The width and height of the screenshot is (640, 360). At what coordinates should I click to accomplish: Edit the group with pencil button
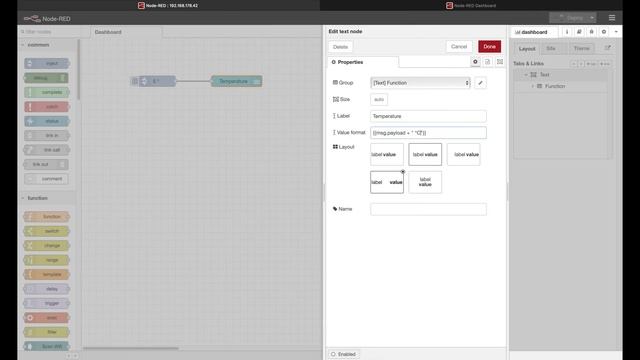(480, 83)
